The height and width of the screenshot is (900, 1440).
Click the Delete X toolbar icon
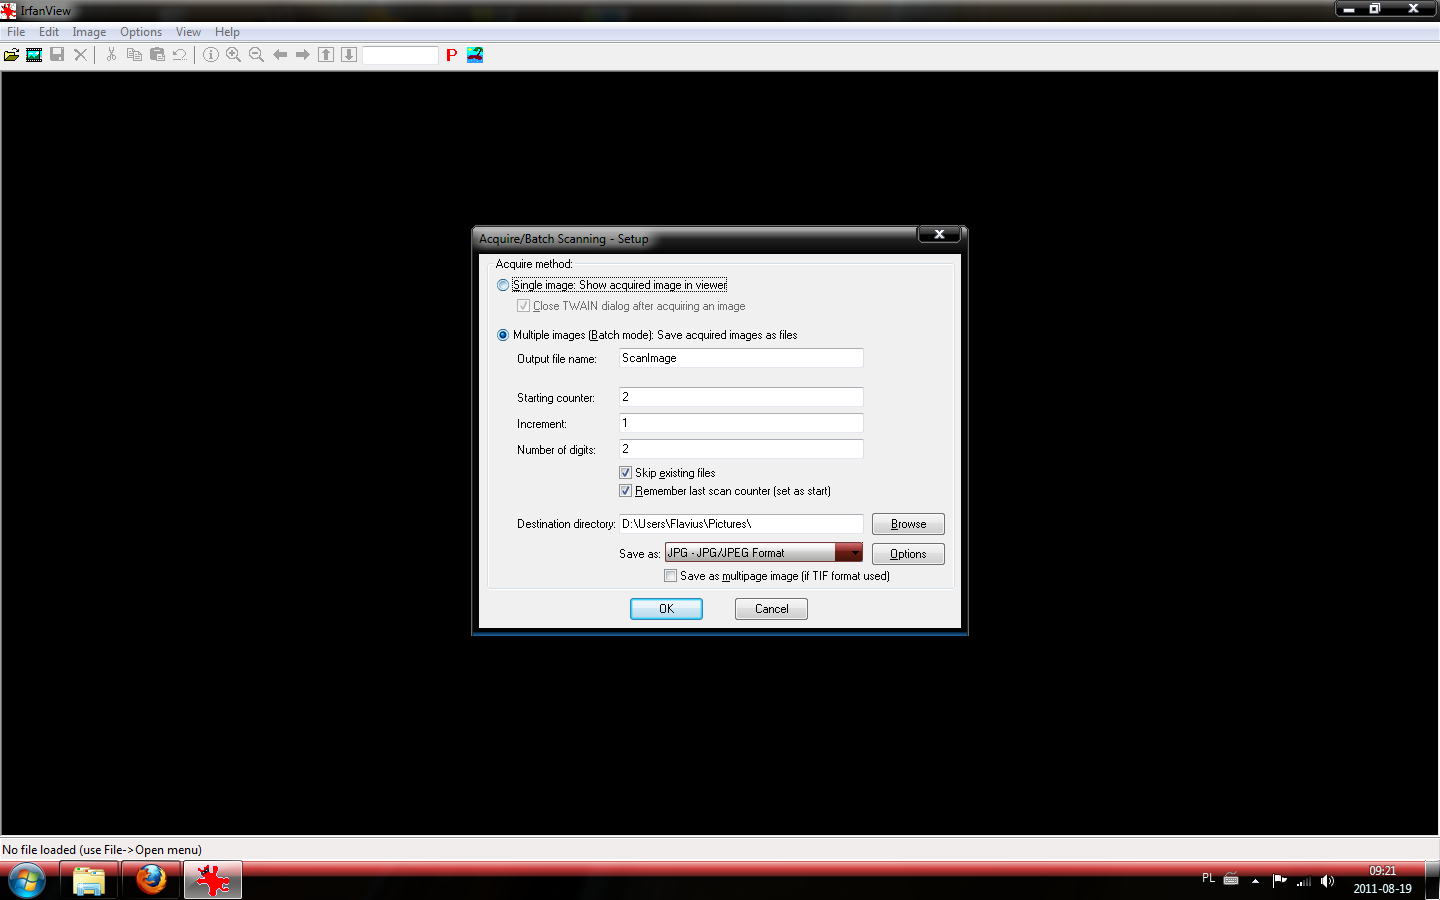click(81, 55)
